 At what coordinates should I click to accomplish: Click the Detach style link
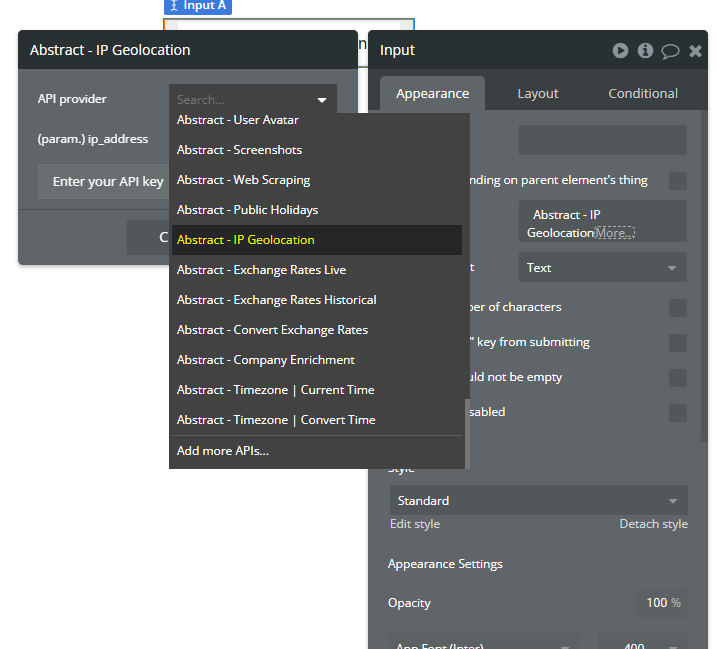[x=653, y=524]
